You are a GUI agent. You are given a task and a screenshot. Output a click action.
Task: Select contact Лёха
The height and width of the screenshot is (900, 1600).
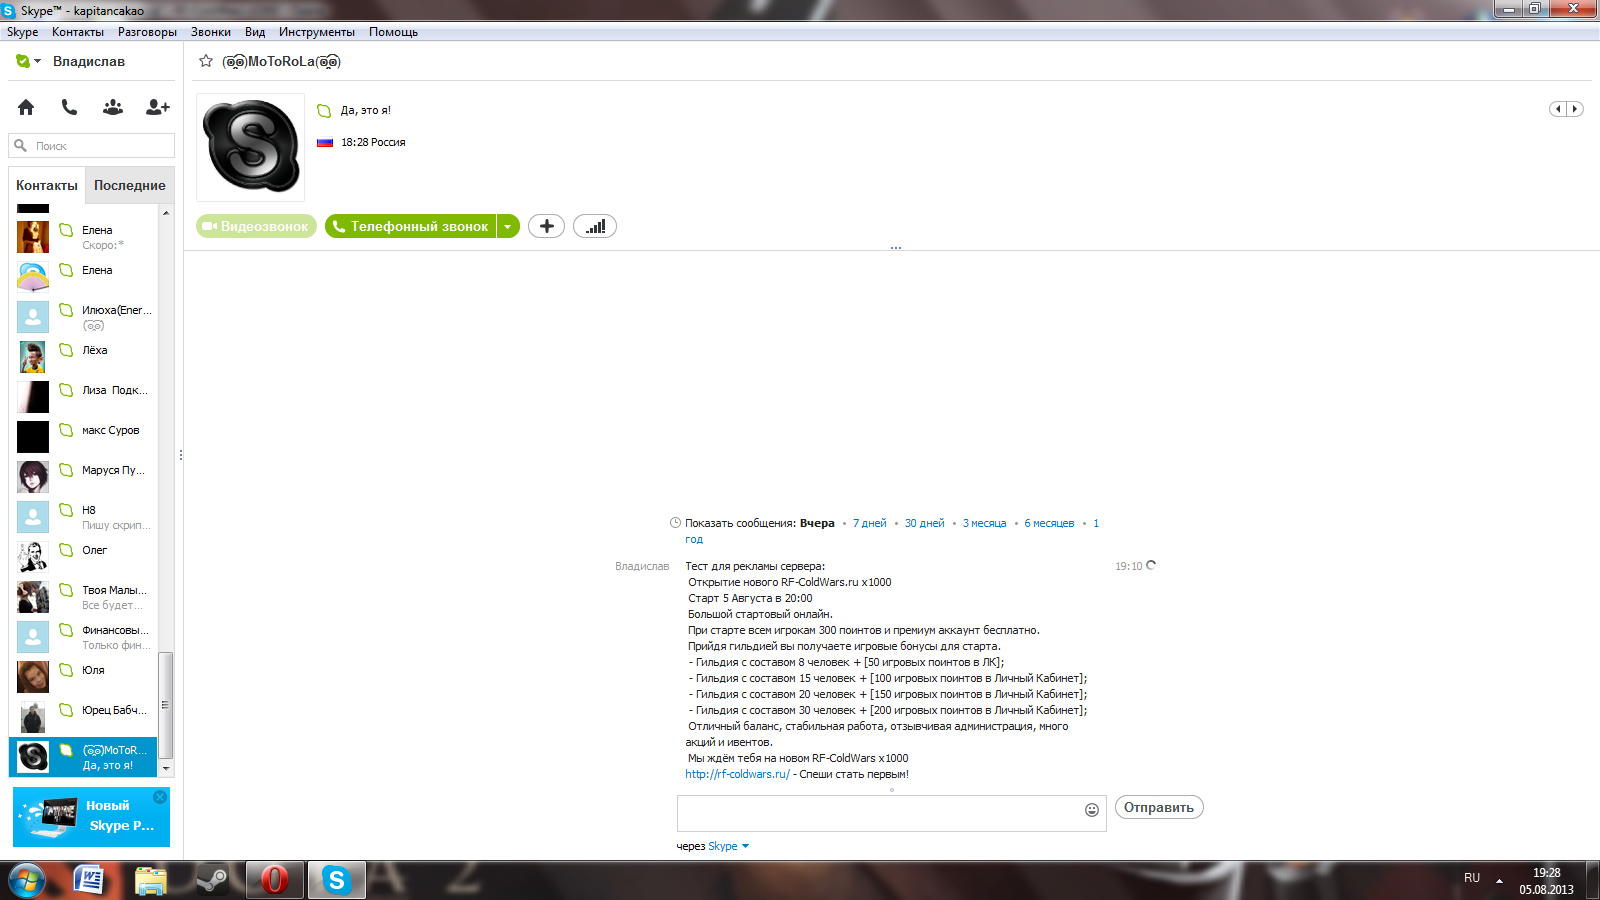pos(84,357)
